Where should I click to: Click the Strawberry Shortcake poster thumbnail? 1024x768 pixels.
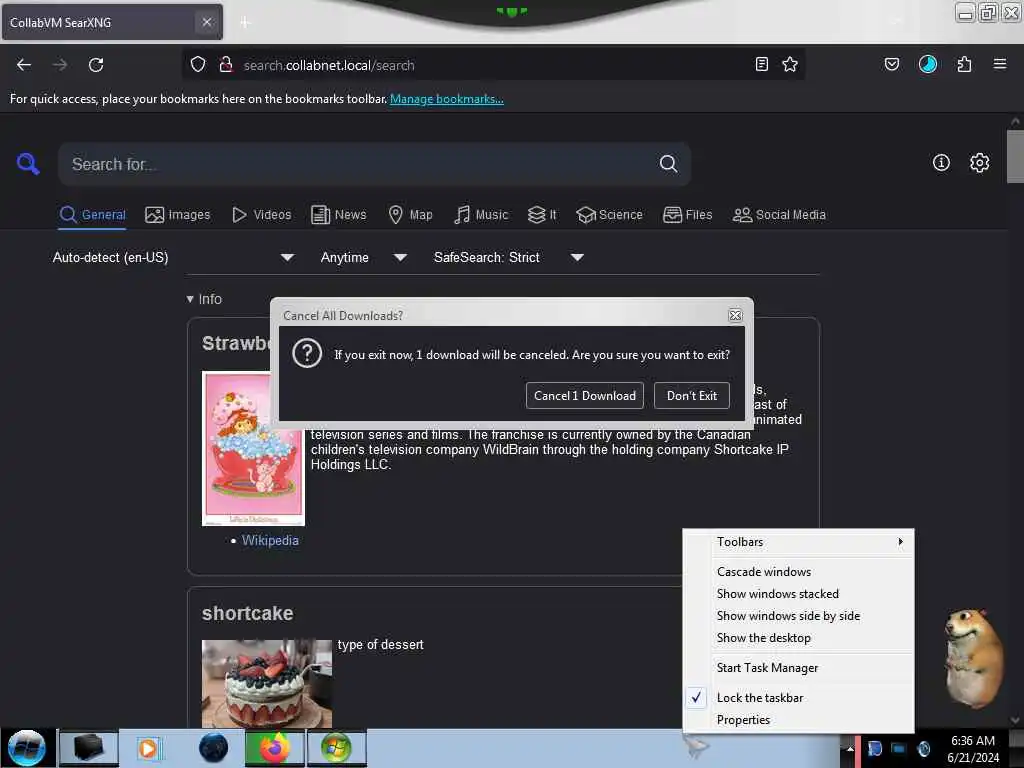(253, 448)
